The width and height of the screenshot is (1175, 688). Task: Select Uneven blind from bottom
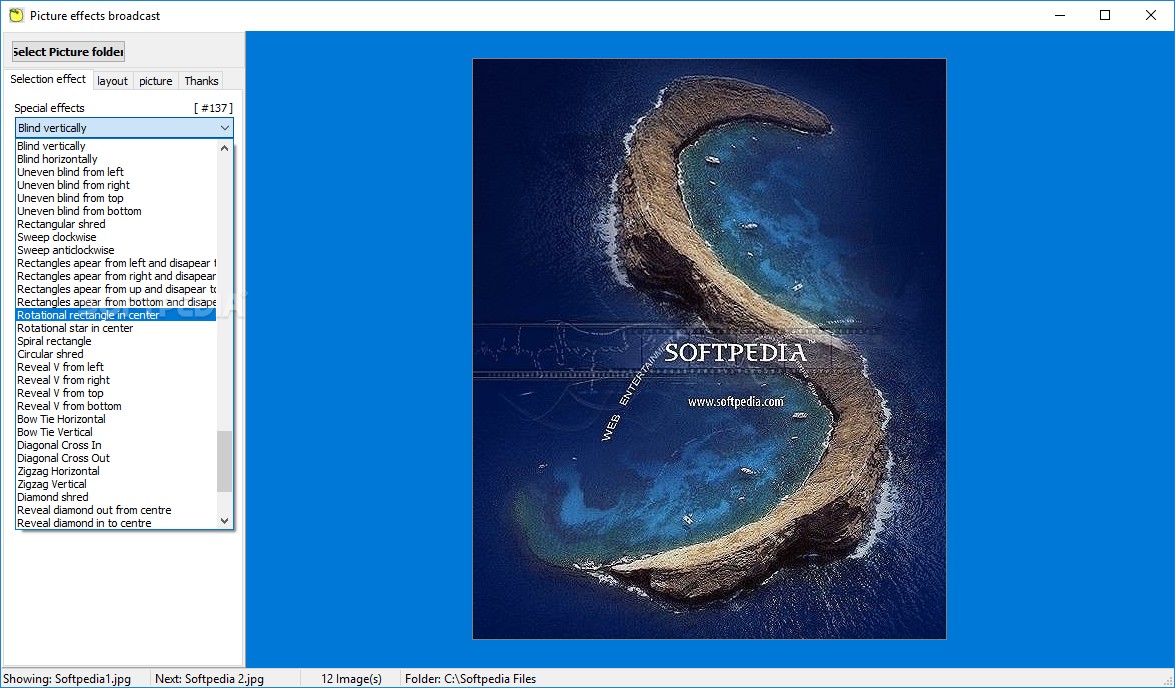click(116, 211)
